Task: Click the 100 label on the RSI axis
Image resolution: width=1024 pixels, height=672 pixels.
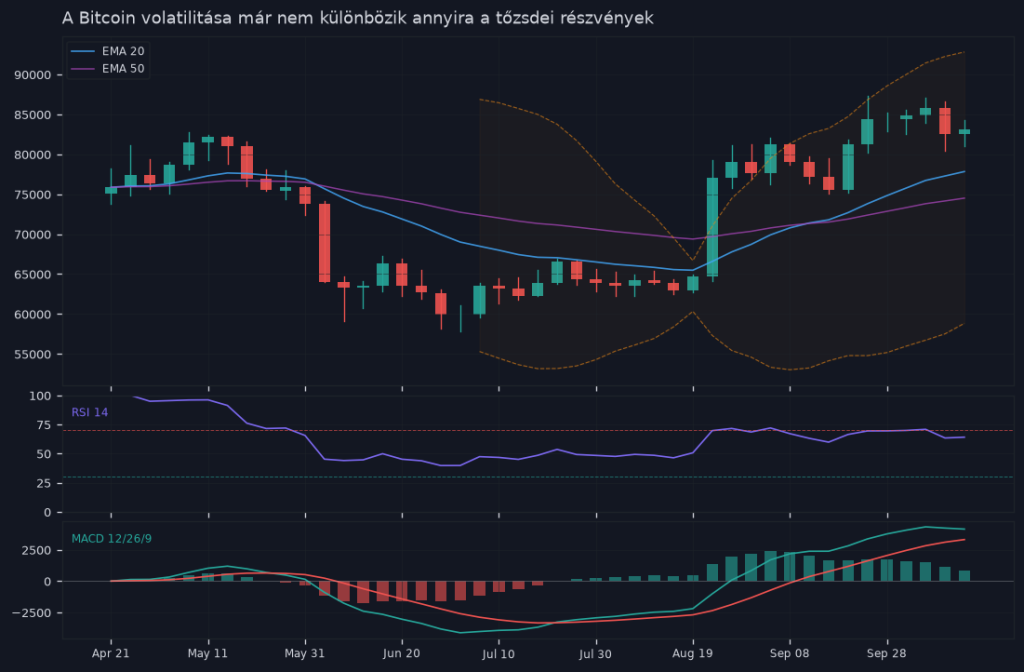Action: click(x=40, y=396)
